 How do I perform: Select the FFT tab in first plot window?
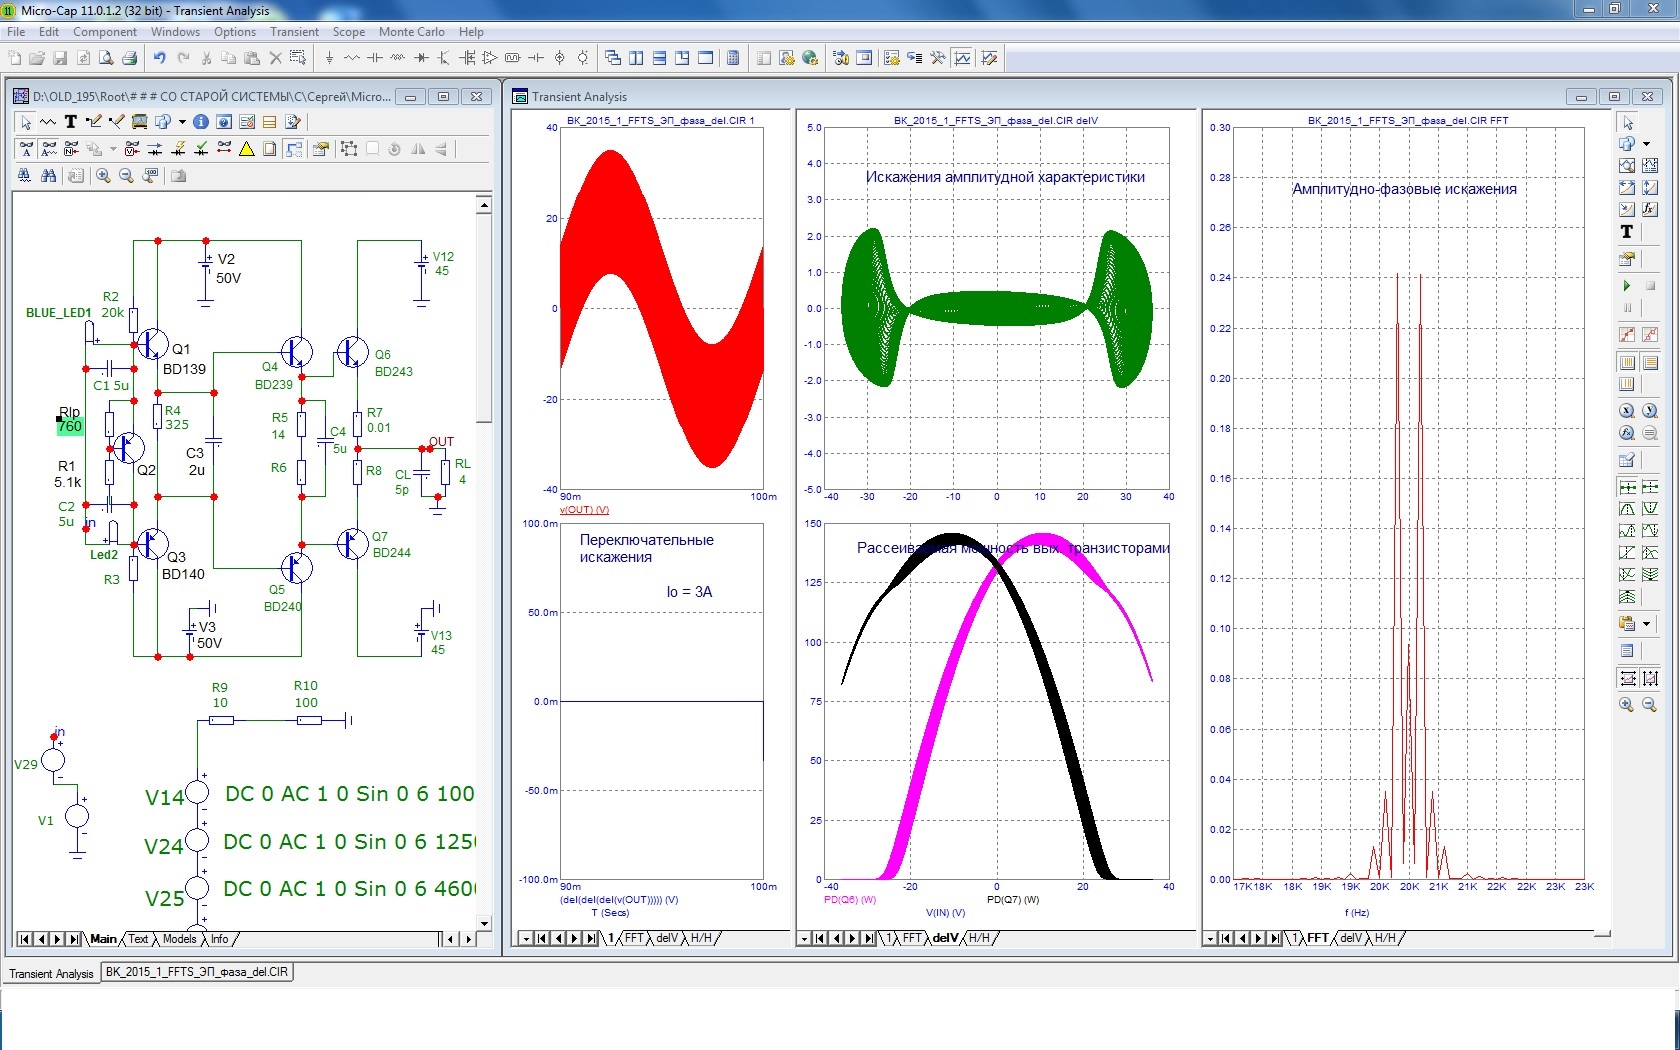pyautogui.click(x=635, y=939)
